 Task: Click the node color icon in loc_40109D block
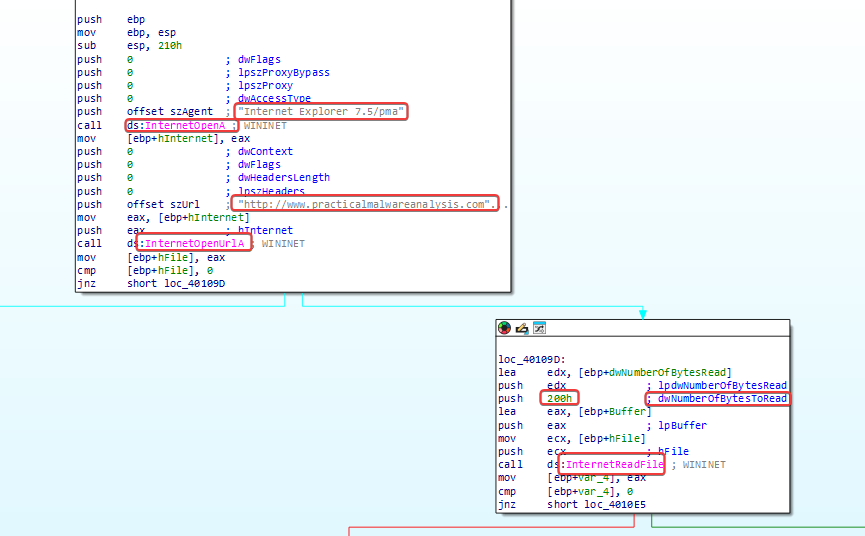pos(504,328)
